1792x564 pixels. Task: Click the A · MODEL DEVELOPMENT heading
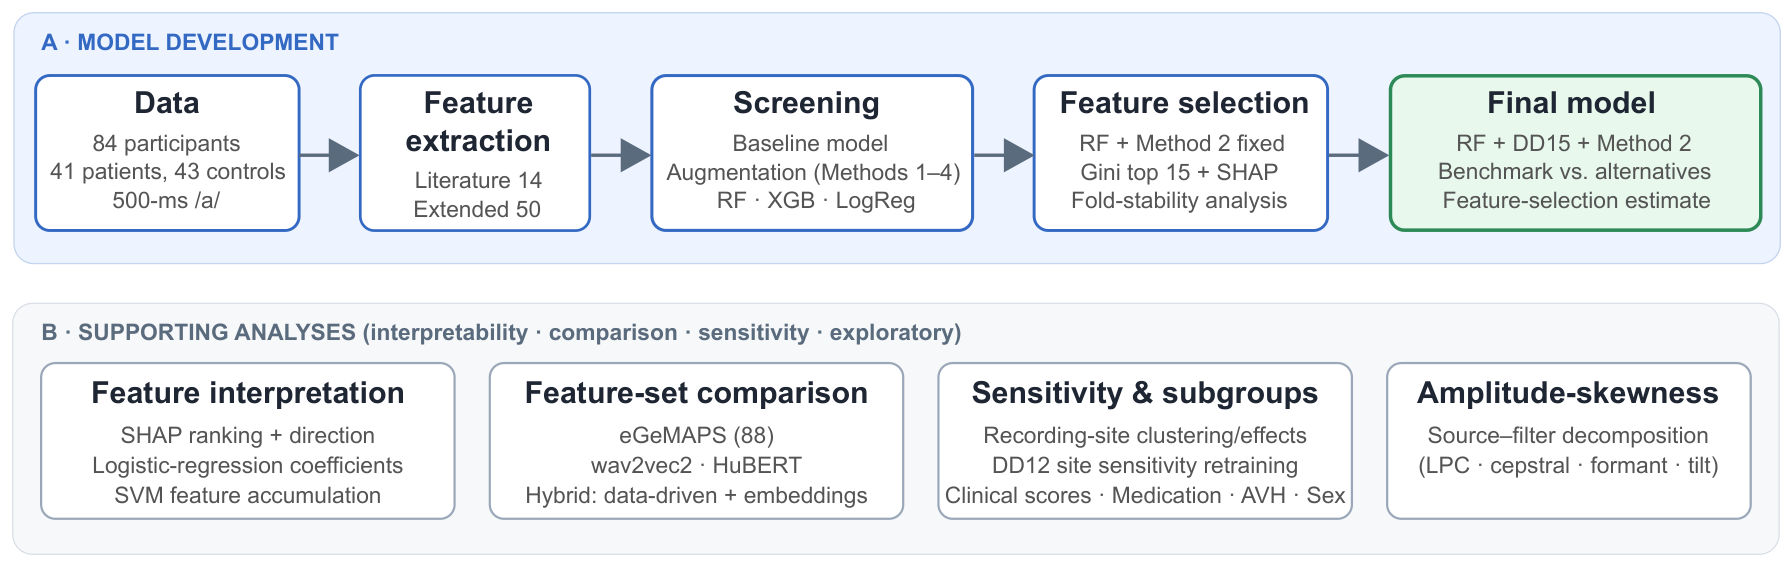(x=190, y=42)
